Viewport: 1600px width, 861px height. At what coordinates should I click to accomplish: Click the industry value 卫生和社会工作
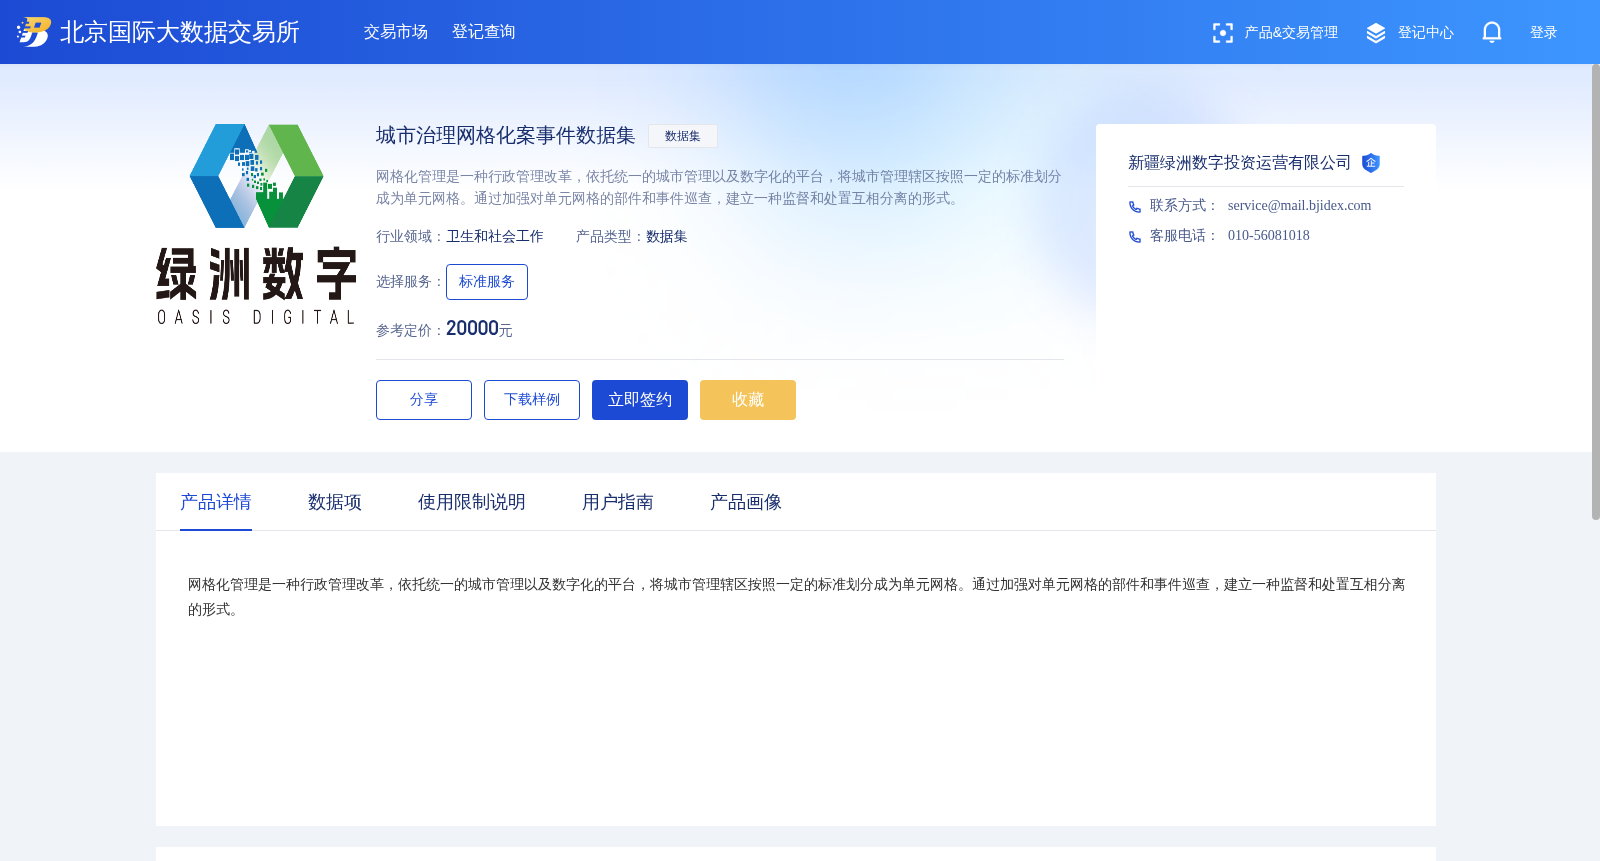(495, 237)
